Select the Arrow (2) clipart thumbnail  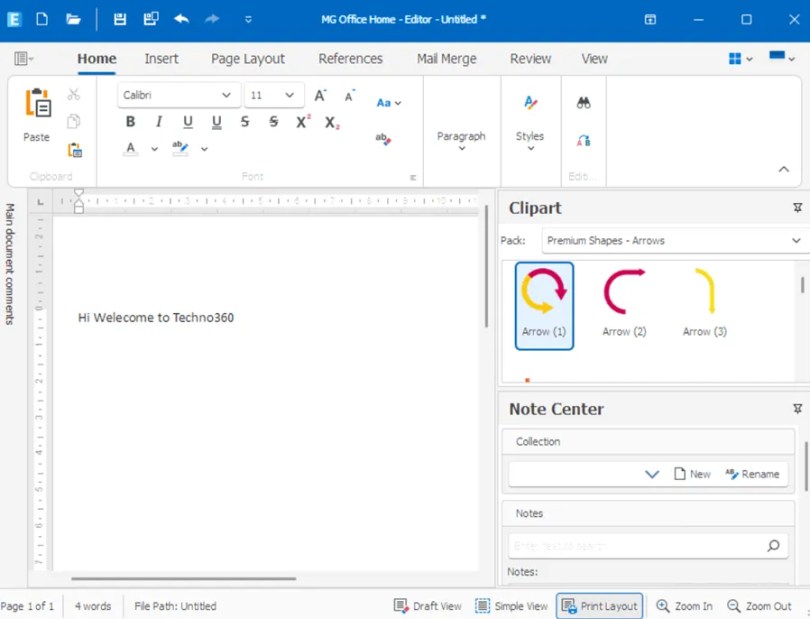625,303
